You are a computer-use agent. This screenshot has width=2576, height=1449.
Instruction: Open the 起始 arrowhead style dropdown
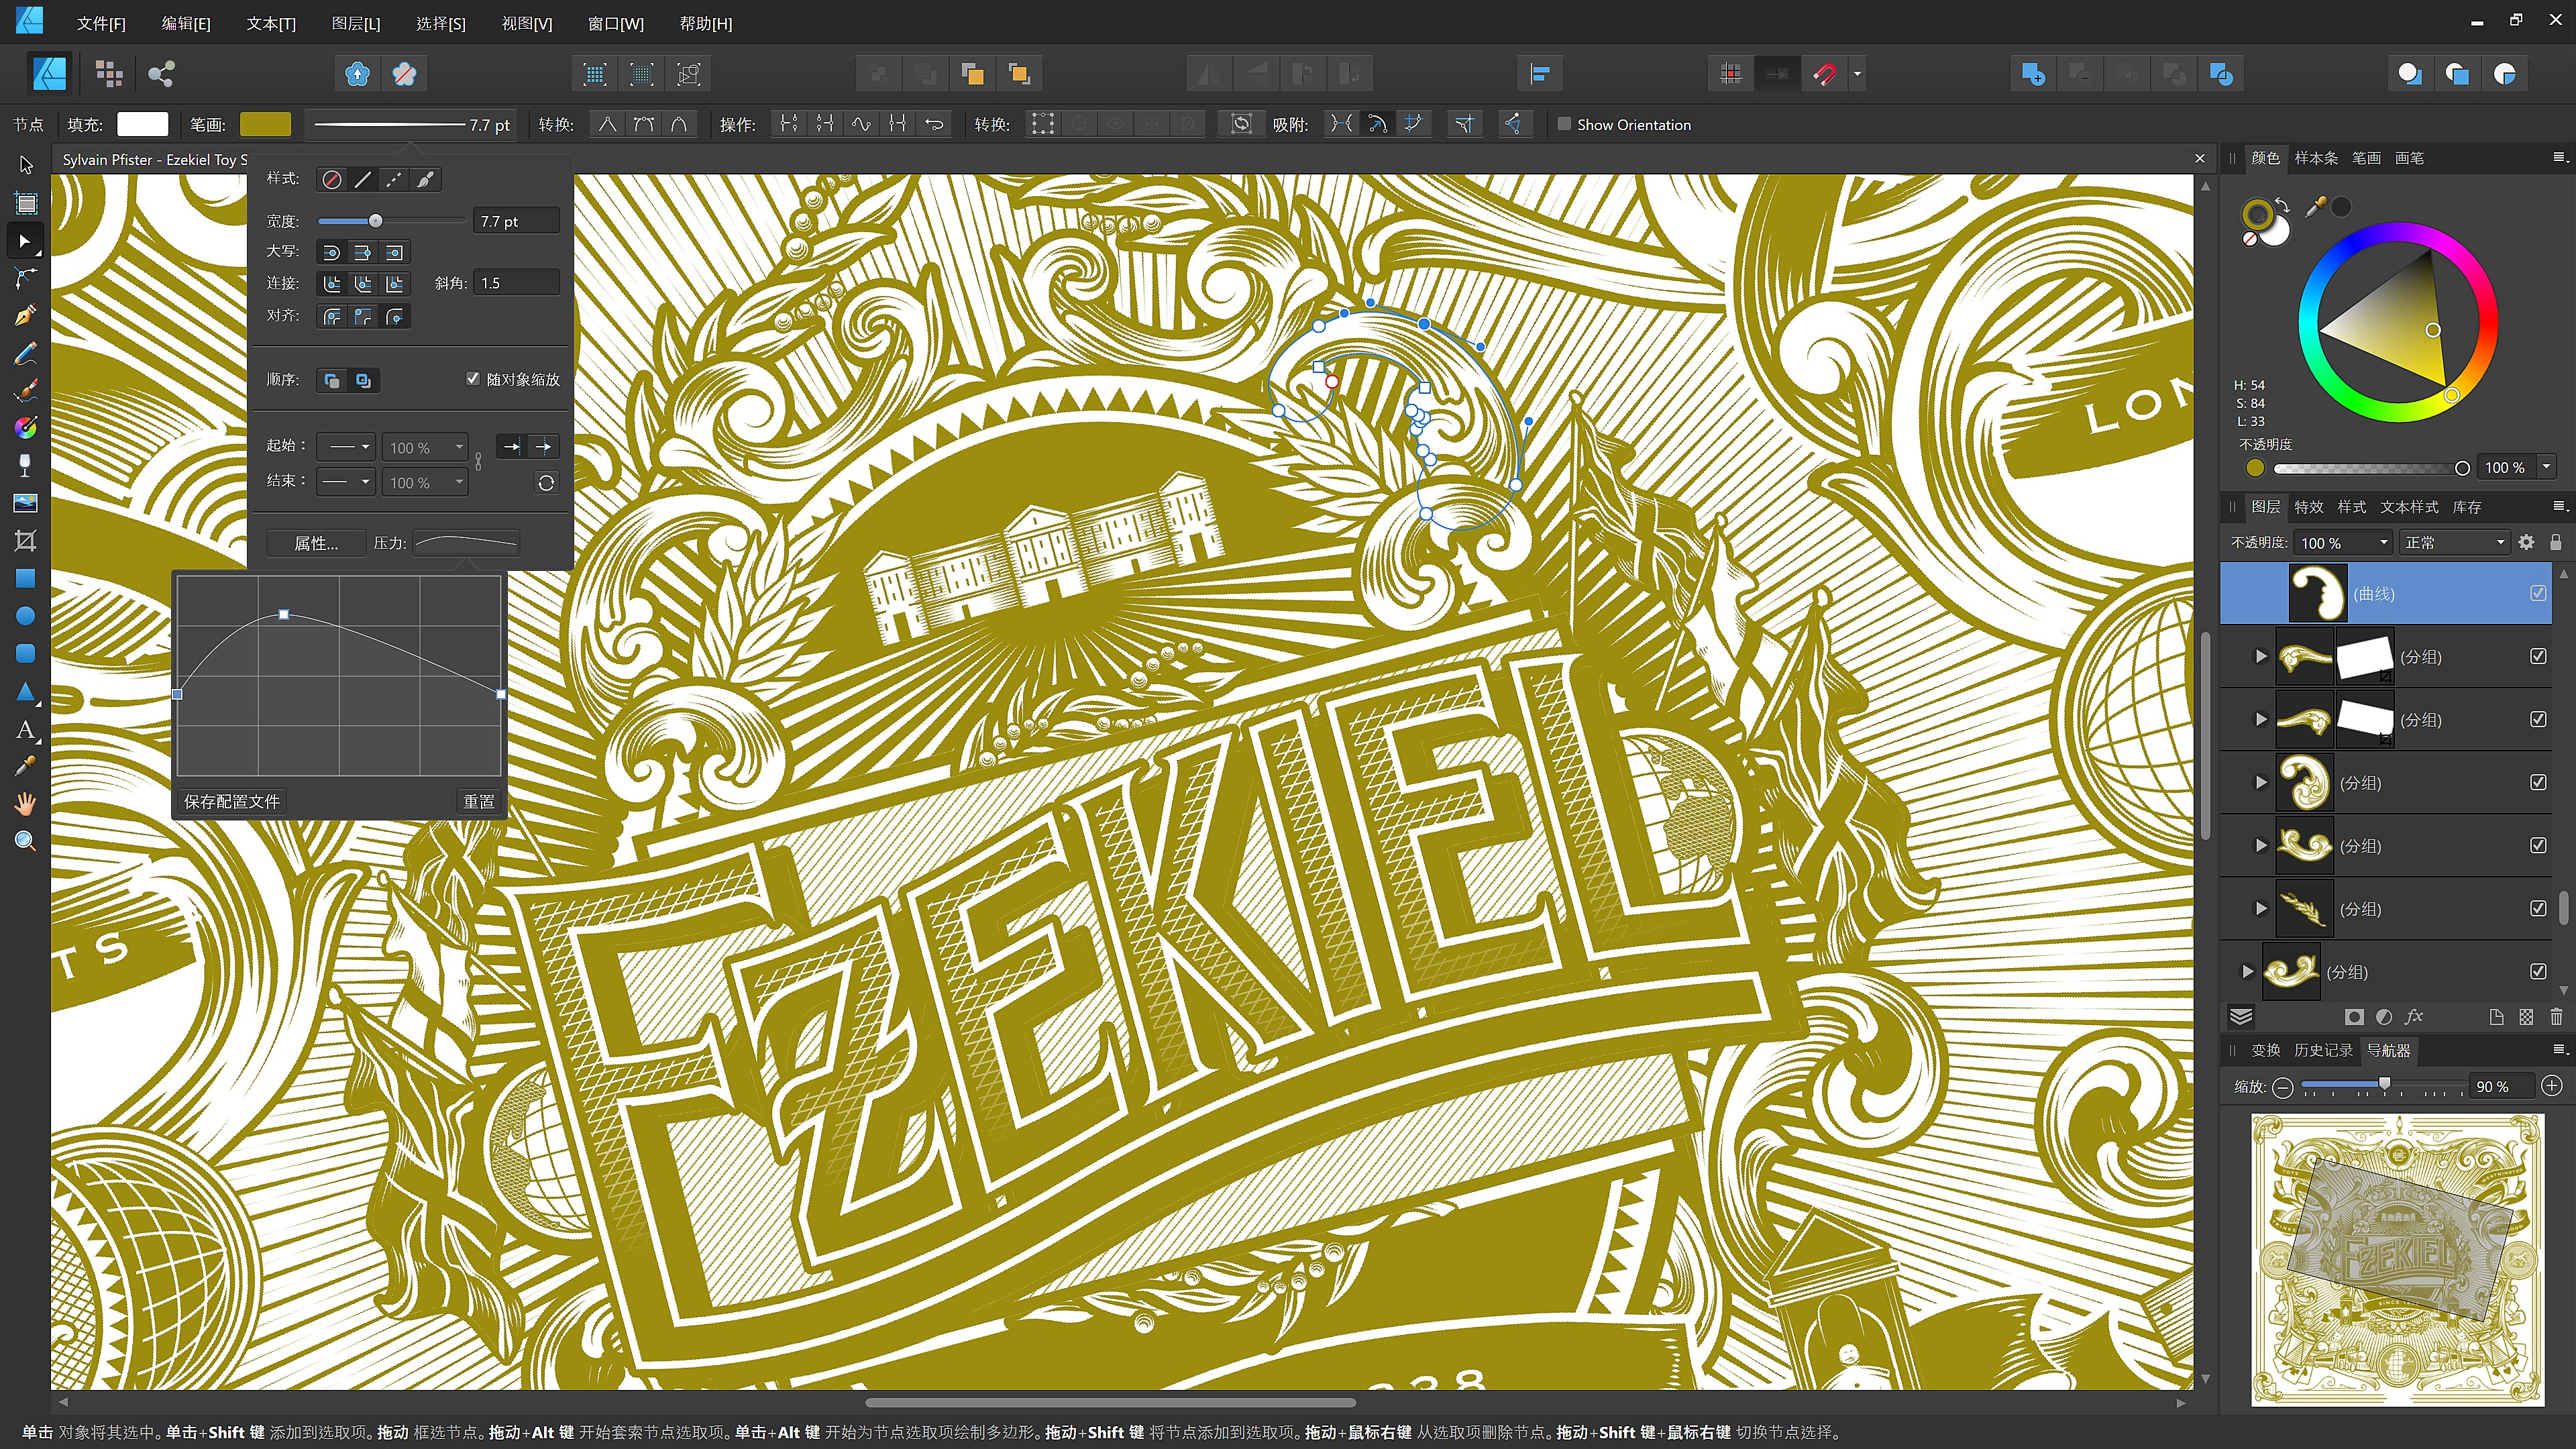346,447
